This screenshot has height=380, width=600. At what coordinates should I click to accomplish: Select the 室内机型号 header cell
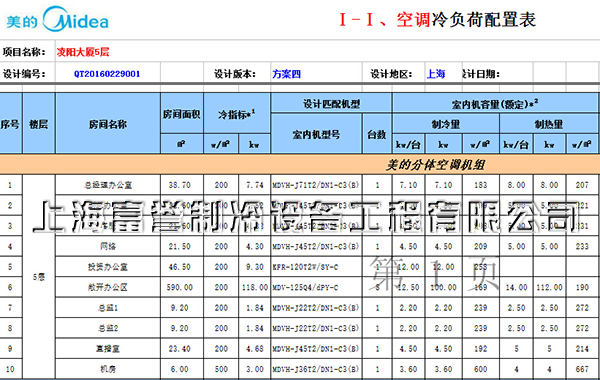tap(316, 134)
